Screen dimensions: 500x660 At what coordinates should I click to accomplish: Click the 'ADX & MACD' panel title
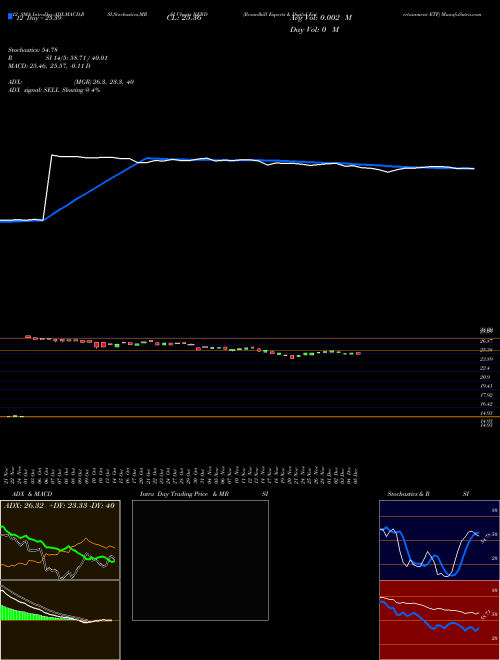coord(32,494)
